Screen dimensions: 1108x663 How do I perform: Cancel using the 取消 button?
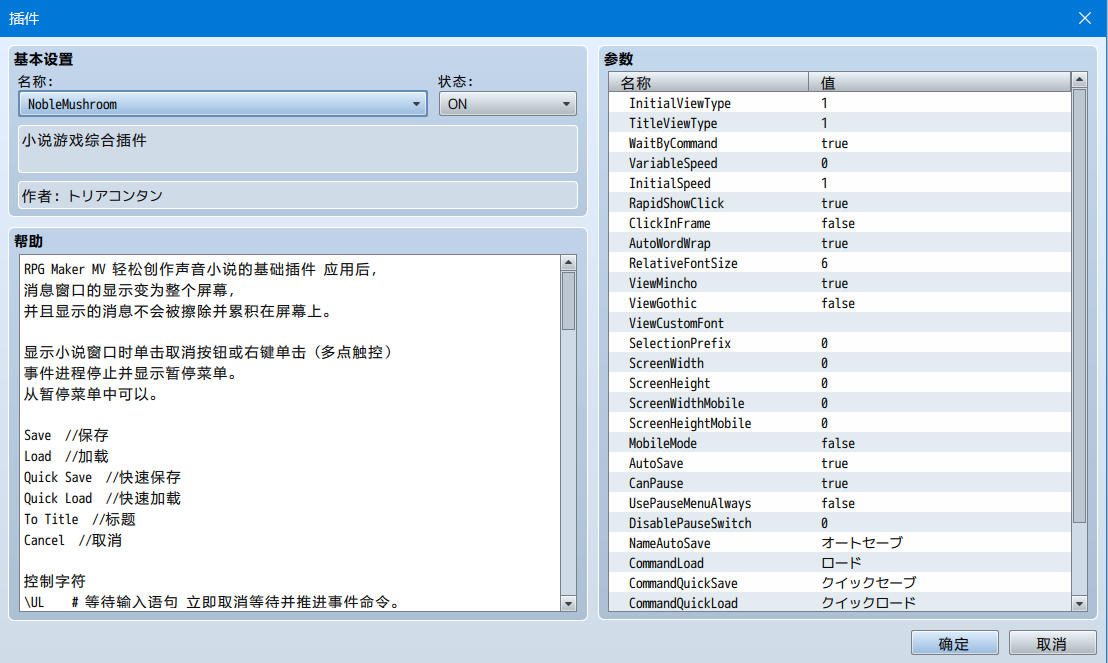[1051, 643]
